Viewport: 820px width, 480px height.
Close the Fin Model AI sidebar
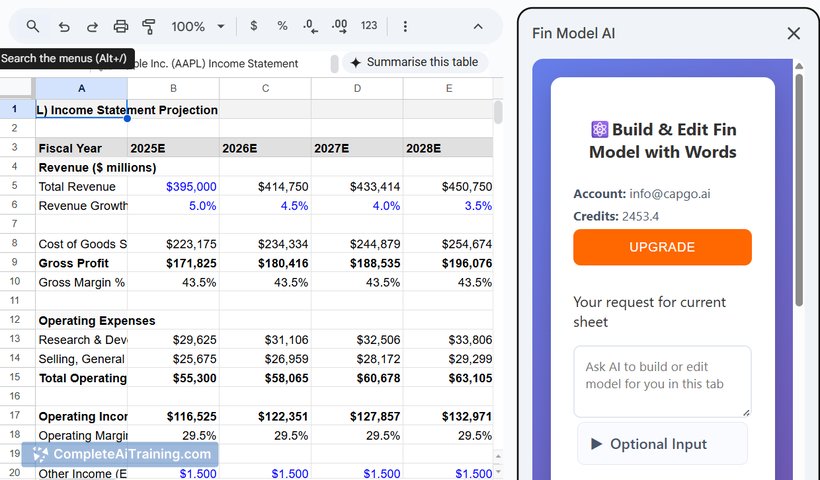793,33
